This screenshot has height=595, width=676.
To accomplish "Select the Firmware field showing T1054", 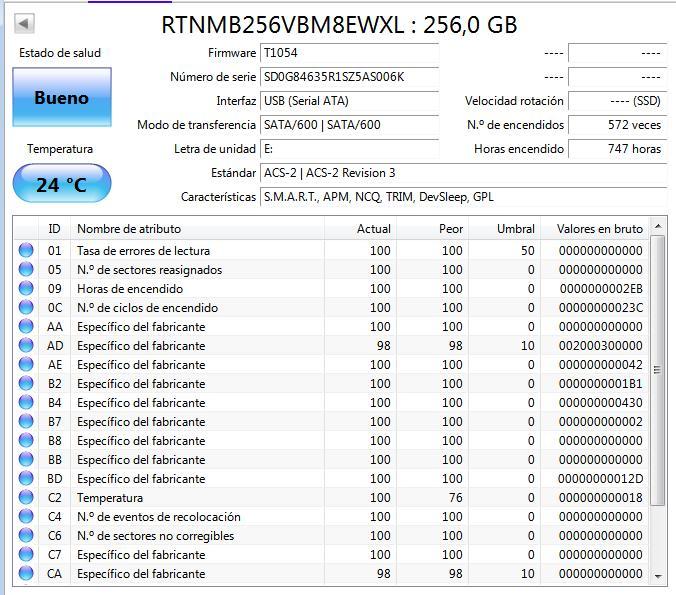I will (349, 53).
